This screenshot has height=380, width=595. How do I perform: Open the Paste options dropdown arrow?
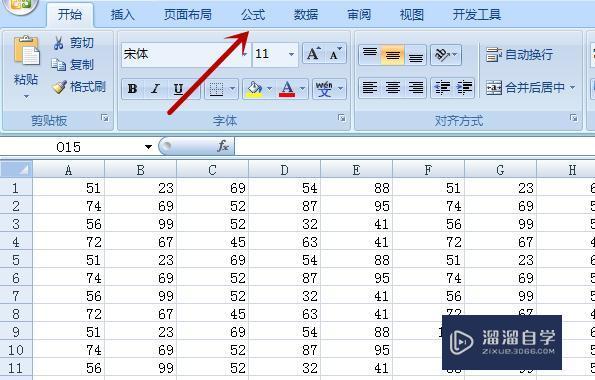[x=26, y=96]
